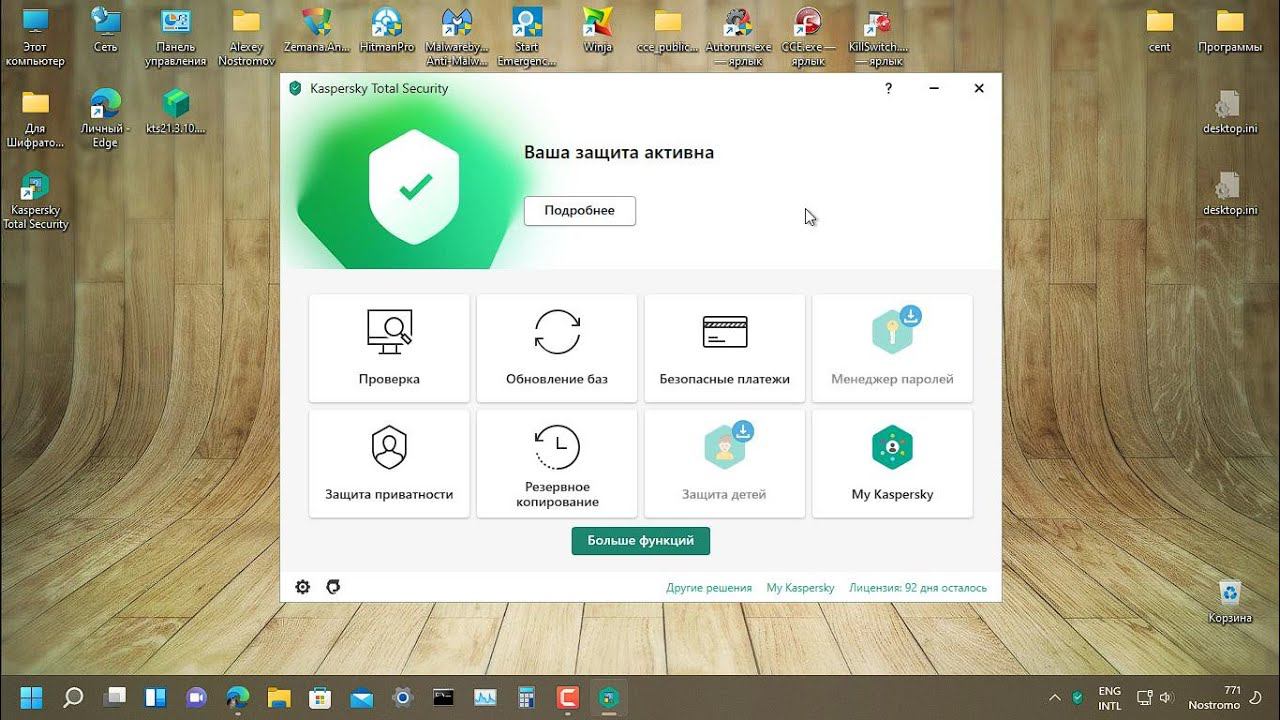Screen dimensions: 1280x720
Task: Select the Start Emergency shortcut
Action: tap(526, 38)
